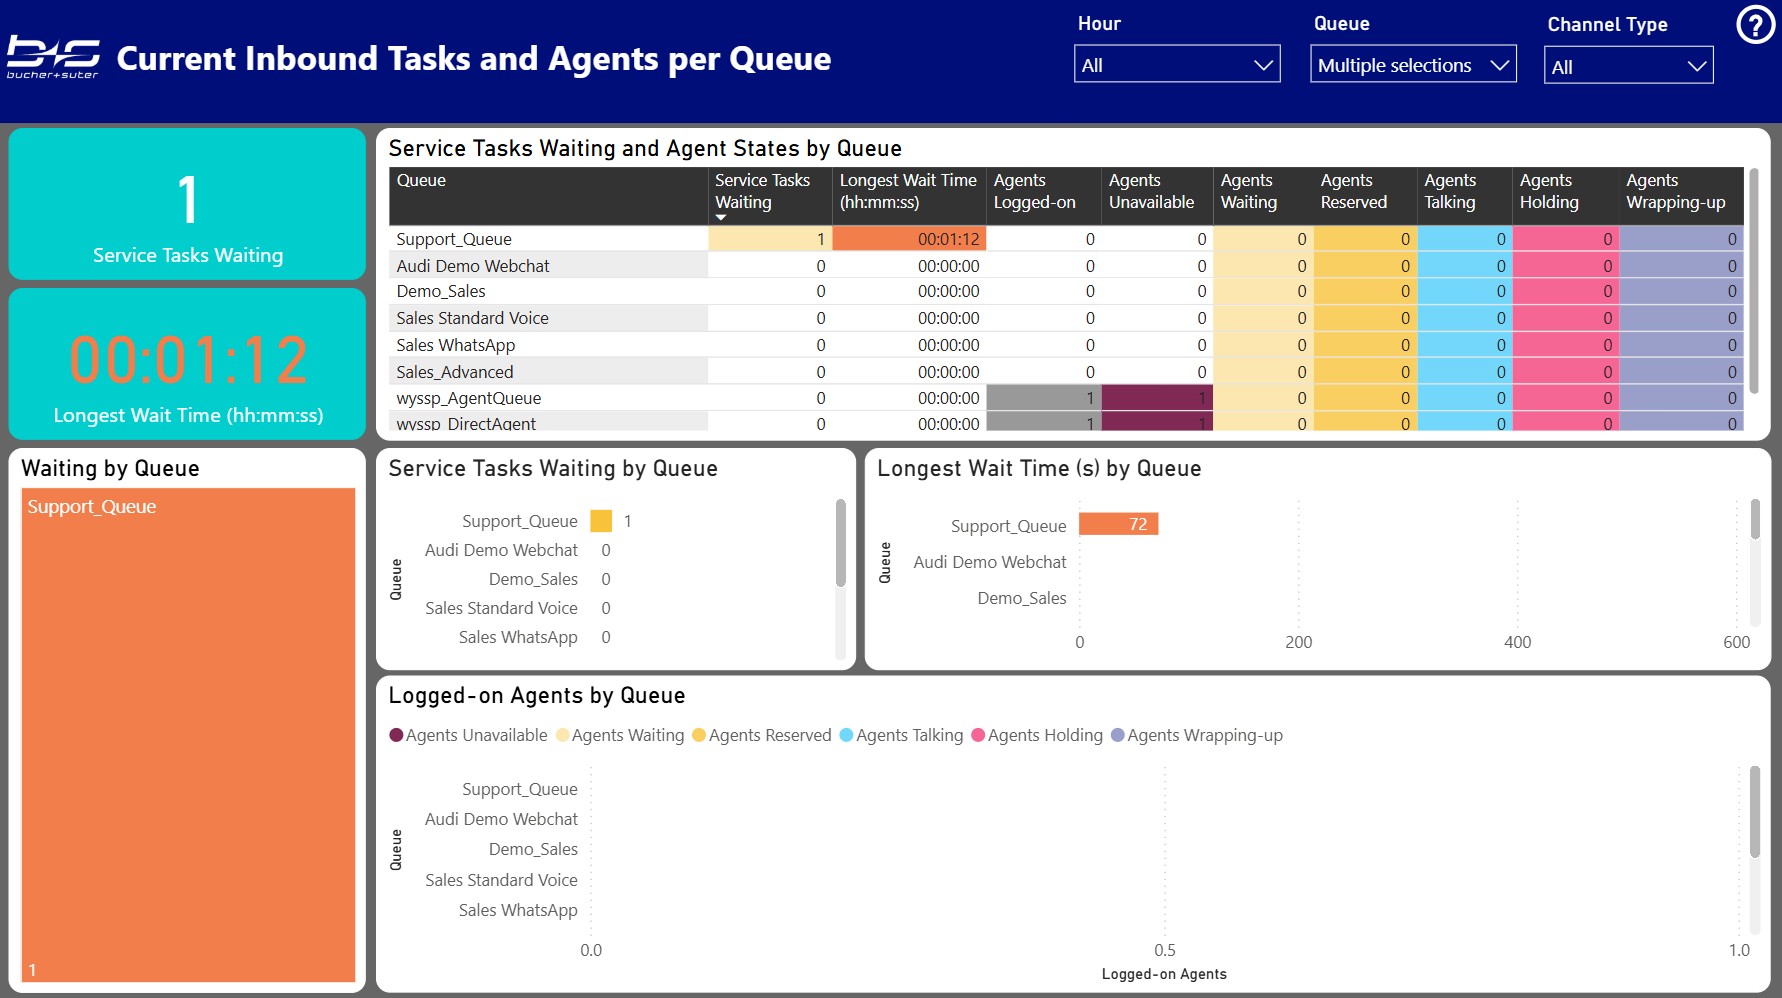Image resolution: width=1782 pixels, height=998 pixels.
Task: Select the Support_Queue row in the table
Action: pos(453,239)
